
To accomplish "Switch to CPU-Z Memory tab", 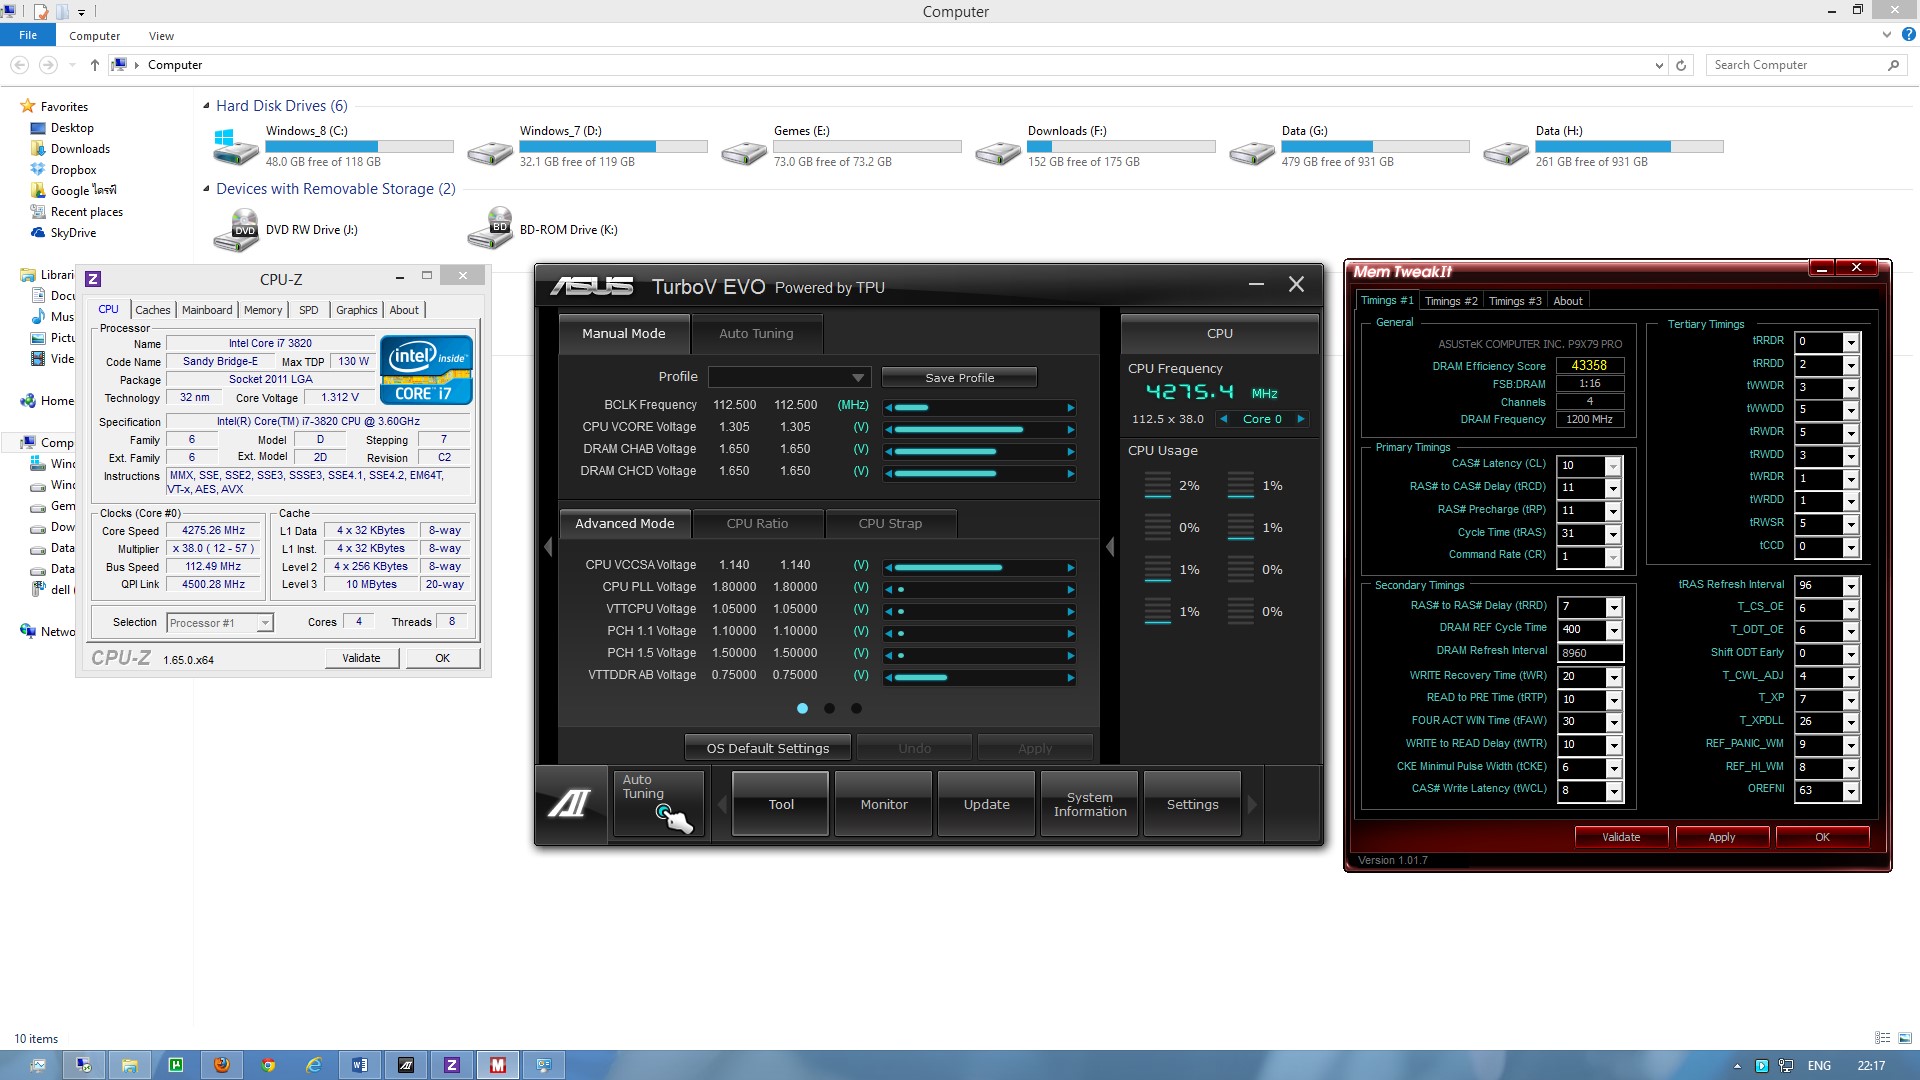I will pos(263,310).
